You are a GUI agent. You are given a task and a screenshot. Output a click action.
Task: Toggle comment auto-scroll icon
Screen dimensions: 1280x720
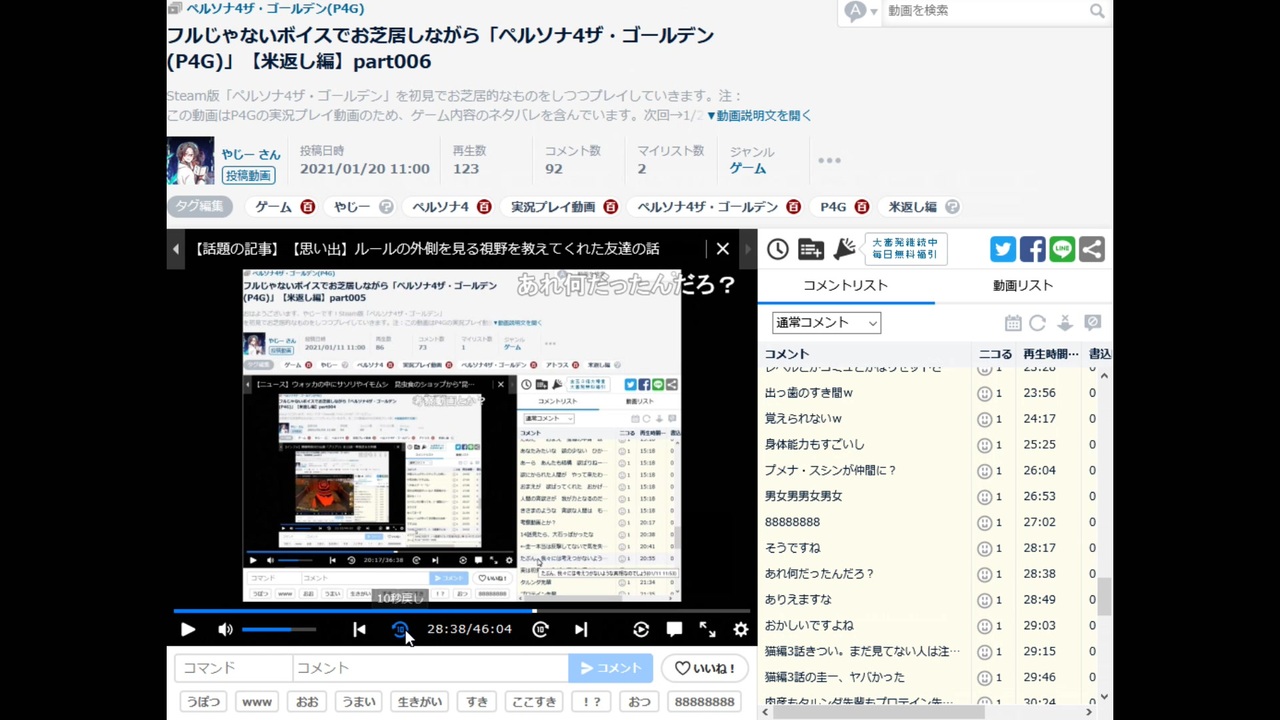tap(1065, 323)
